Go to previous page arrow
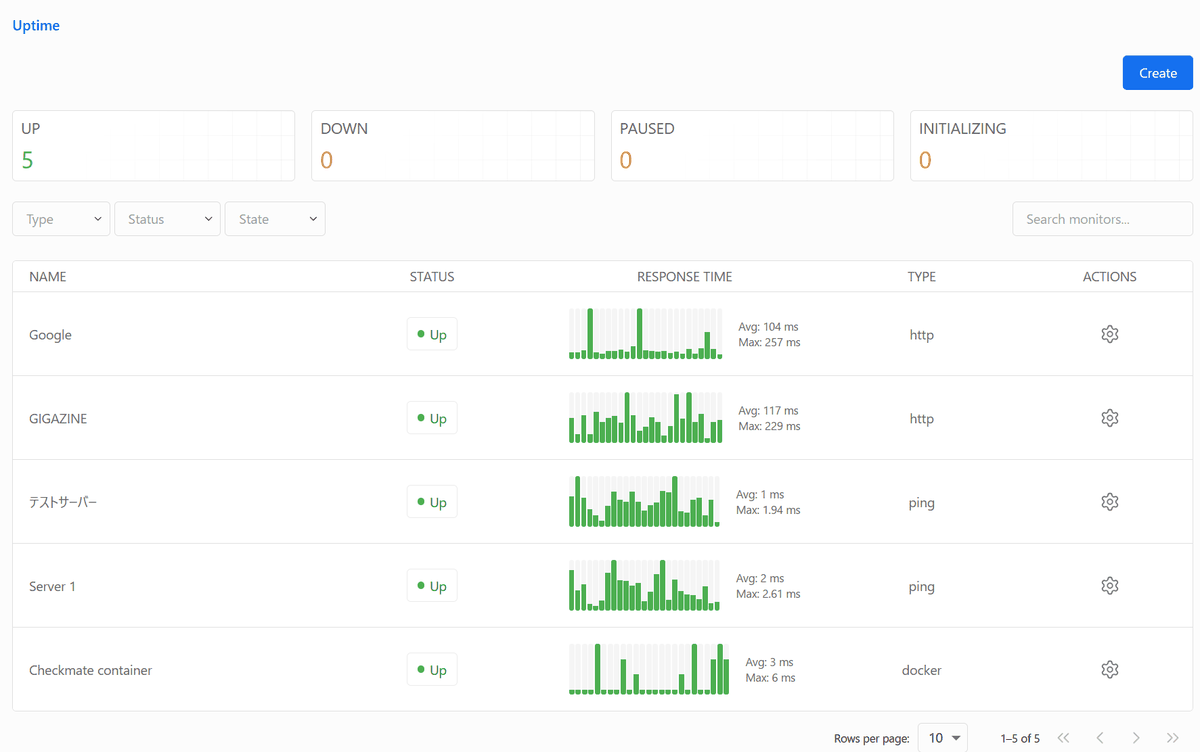Viewport: 1200px width, 752px height. tap(1099, 738)
